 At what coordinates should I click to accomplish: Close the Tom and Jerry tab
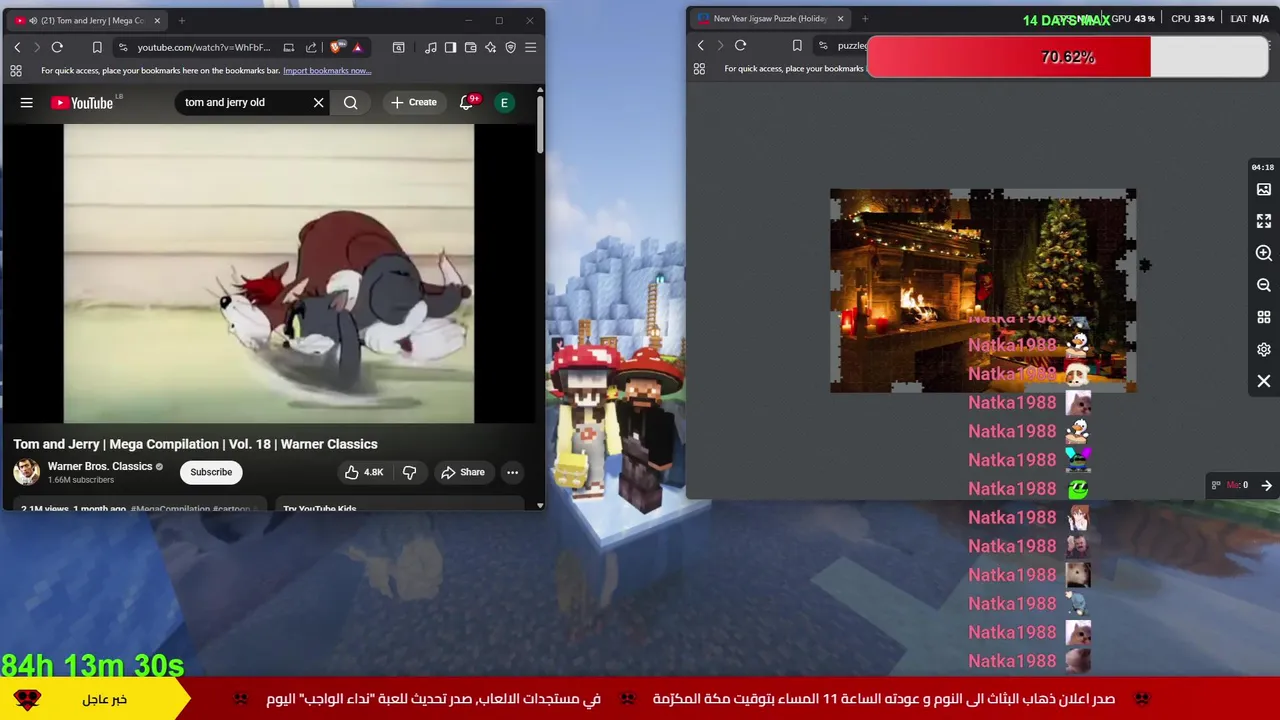tap(157, 20)
